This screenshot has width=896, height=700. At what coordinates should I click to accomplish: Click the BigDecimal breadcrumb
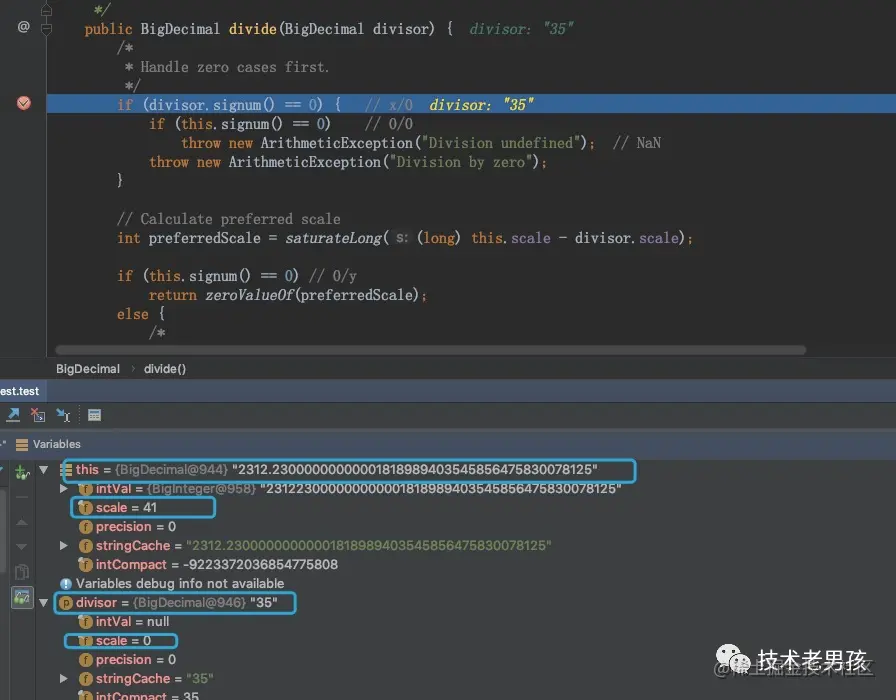pos(88,369)
